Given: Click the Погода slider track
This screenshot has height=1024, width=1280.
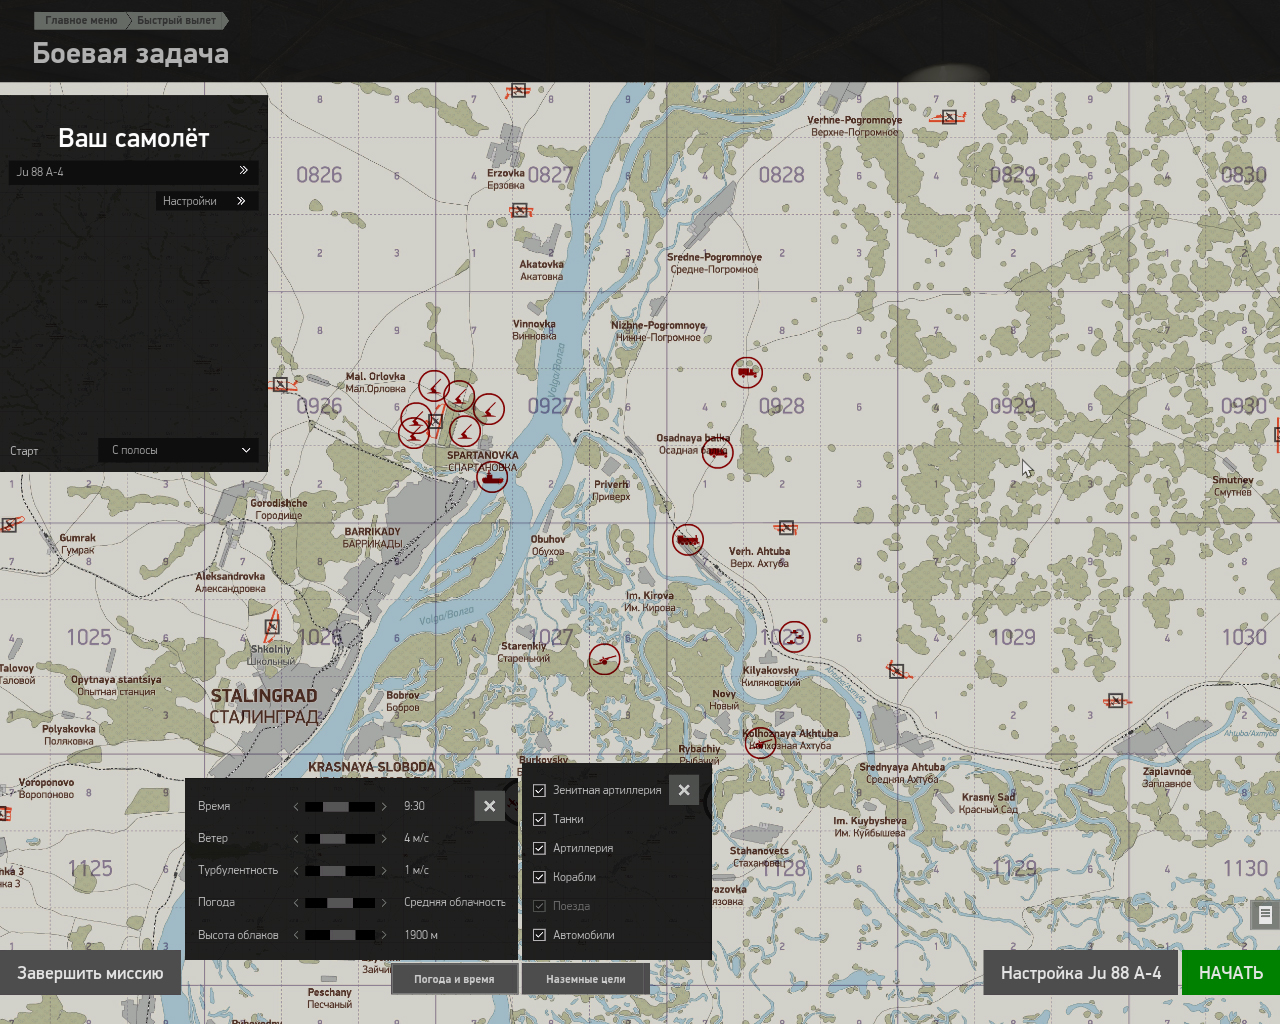Looking at the screenshot, I should (340, 903).
